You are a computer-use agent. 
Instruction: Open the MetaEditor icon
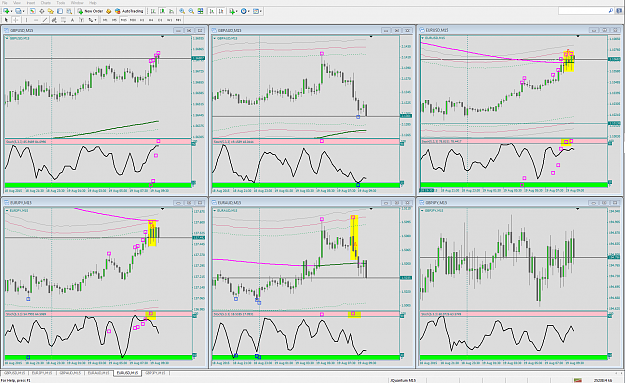click(x=108, y=11)
